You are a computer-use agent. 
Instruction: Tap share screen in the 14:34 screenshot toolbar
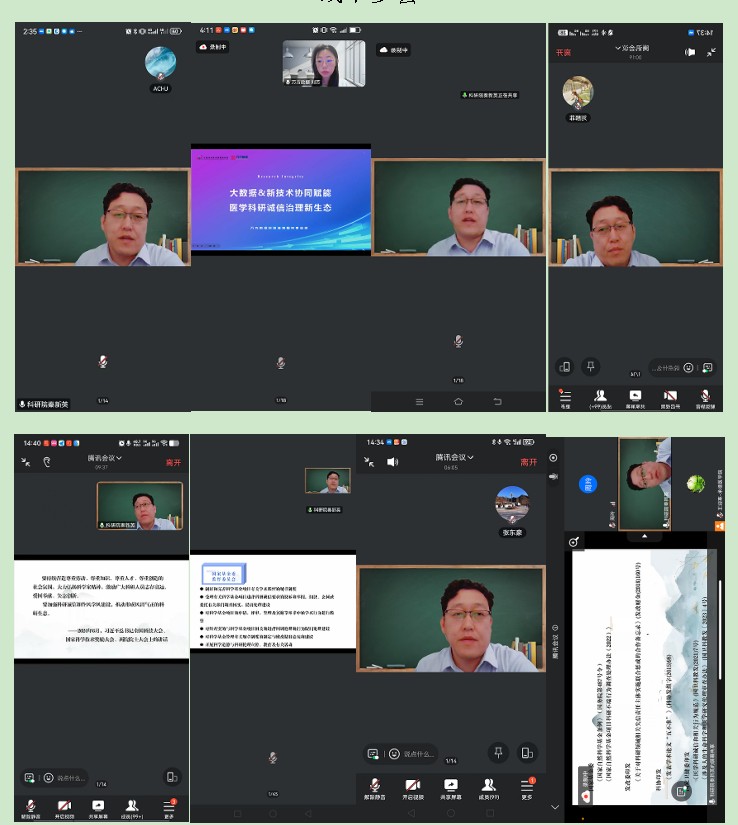coord(451,789)
